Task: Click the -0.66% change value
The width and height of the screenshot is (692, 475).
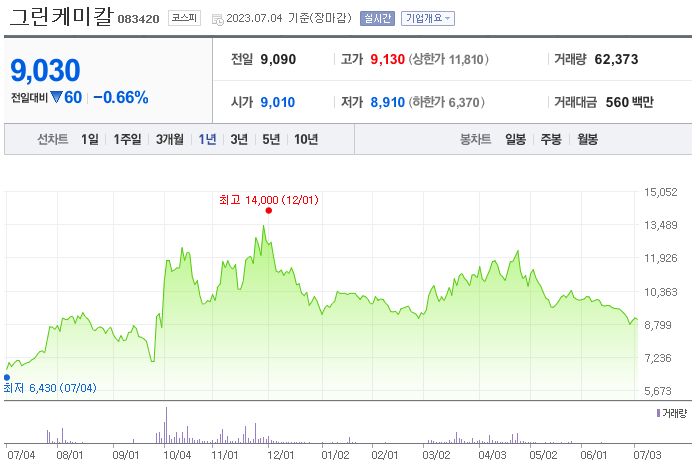Action: [x=120, y=98]
